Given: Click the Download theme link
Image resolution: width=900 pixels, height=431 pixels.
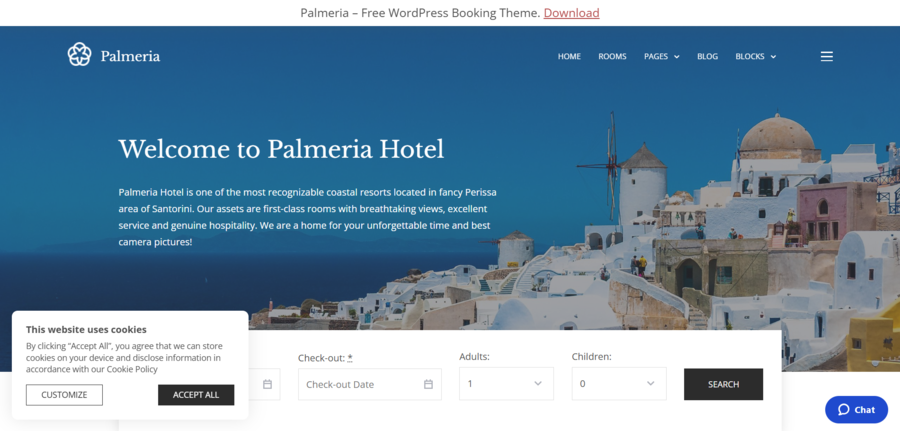Looking at the screenshot, I should click(572, 13).
